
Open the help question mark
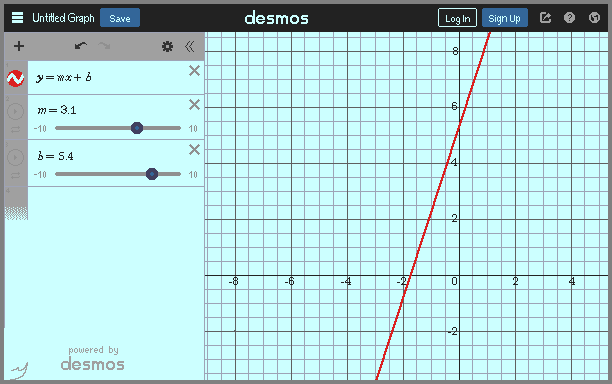pos(569,18)
